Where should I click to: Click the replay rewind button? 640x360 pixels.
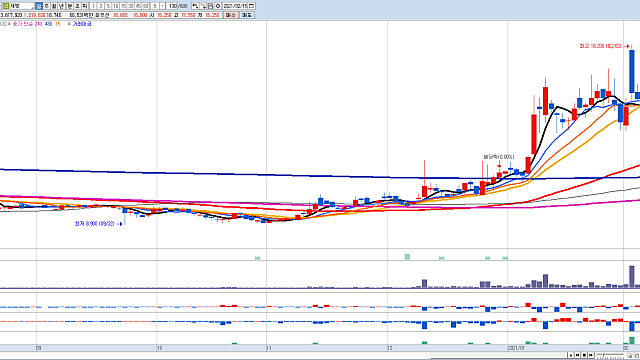577,355
